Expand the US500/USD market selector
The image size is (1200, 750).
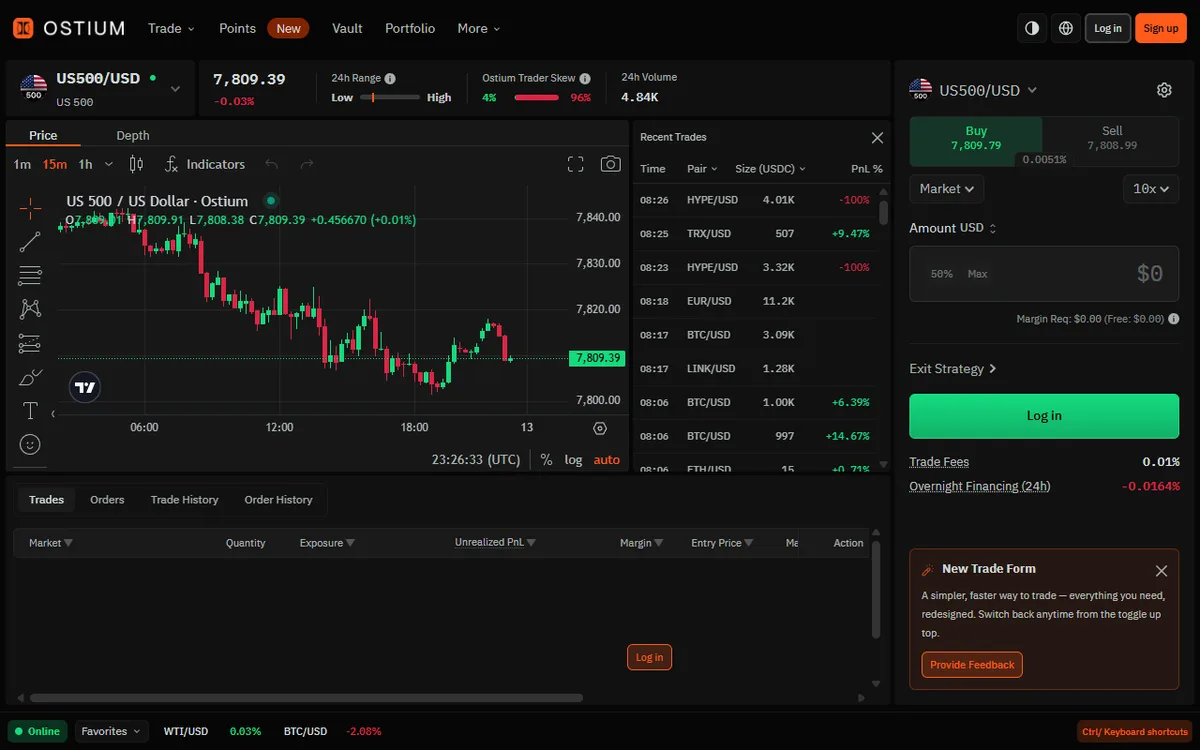(x=176, y=88)
